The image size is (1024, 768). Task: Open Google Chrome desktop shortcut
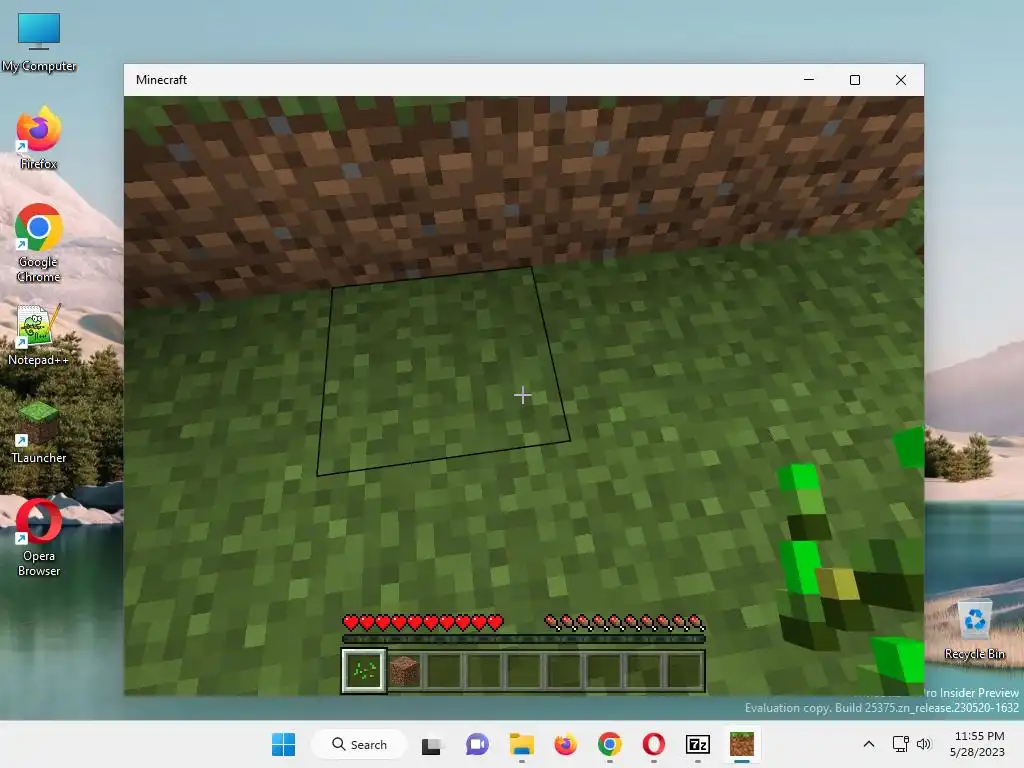point(39,243)
